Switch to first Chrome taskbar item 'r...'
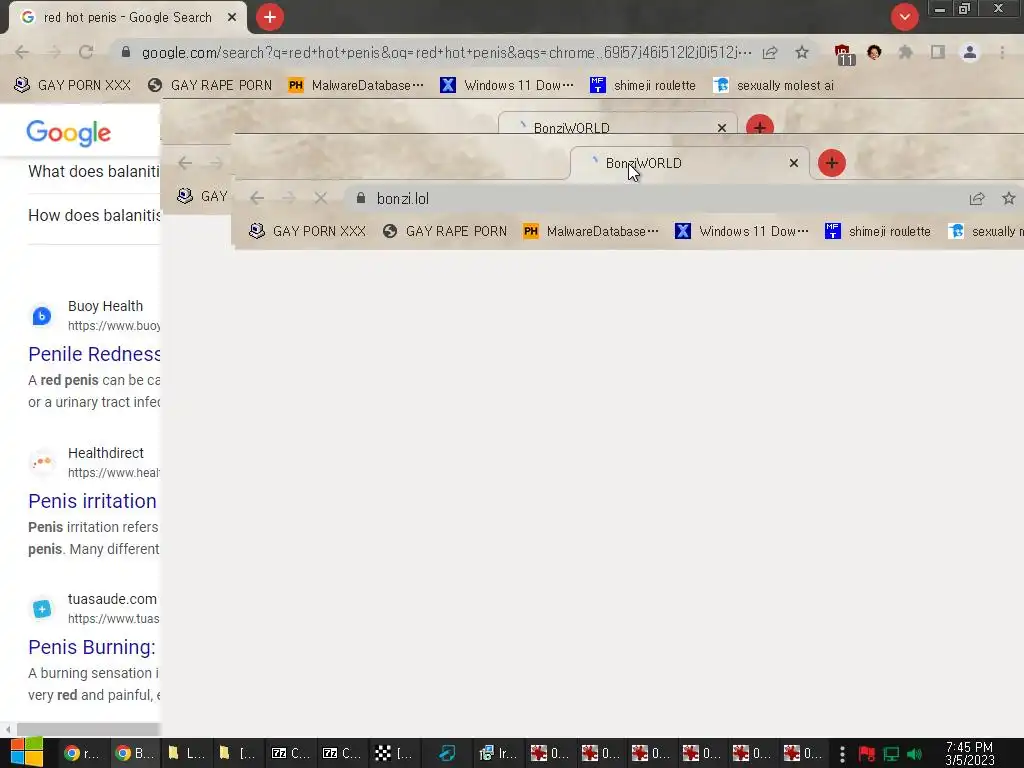1024x768 pixels. 82,754
